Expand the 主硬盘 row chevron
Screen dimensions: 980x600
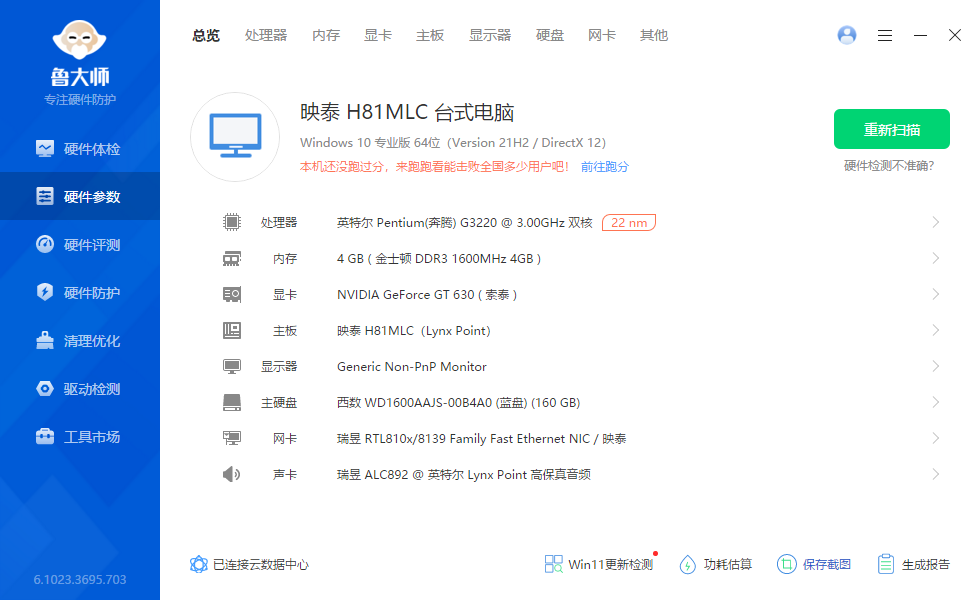pos(936,402)
